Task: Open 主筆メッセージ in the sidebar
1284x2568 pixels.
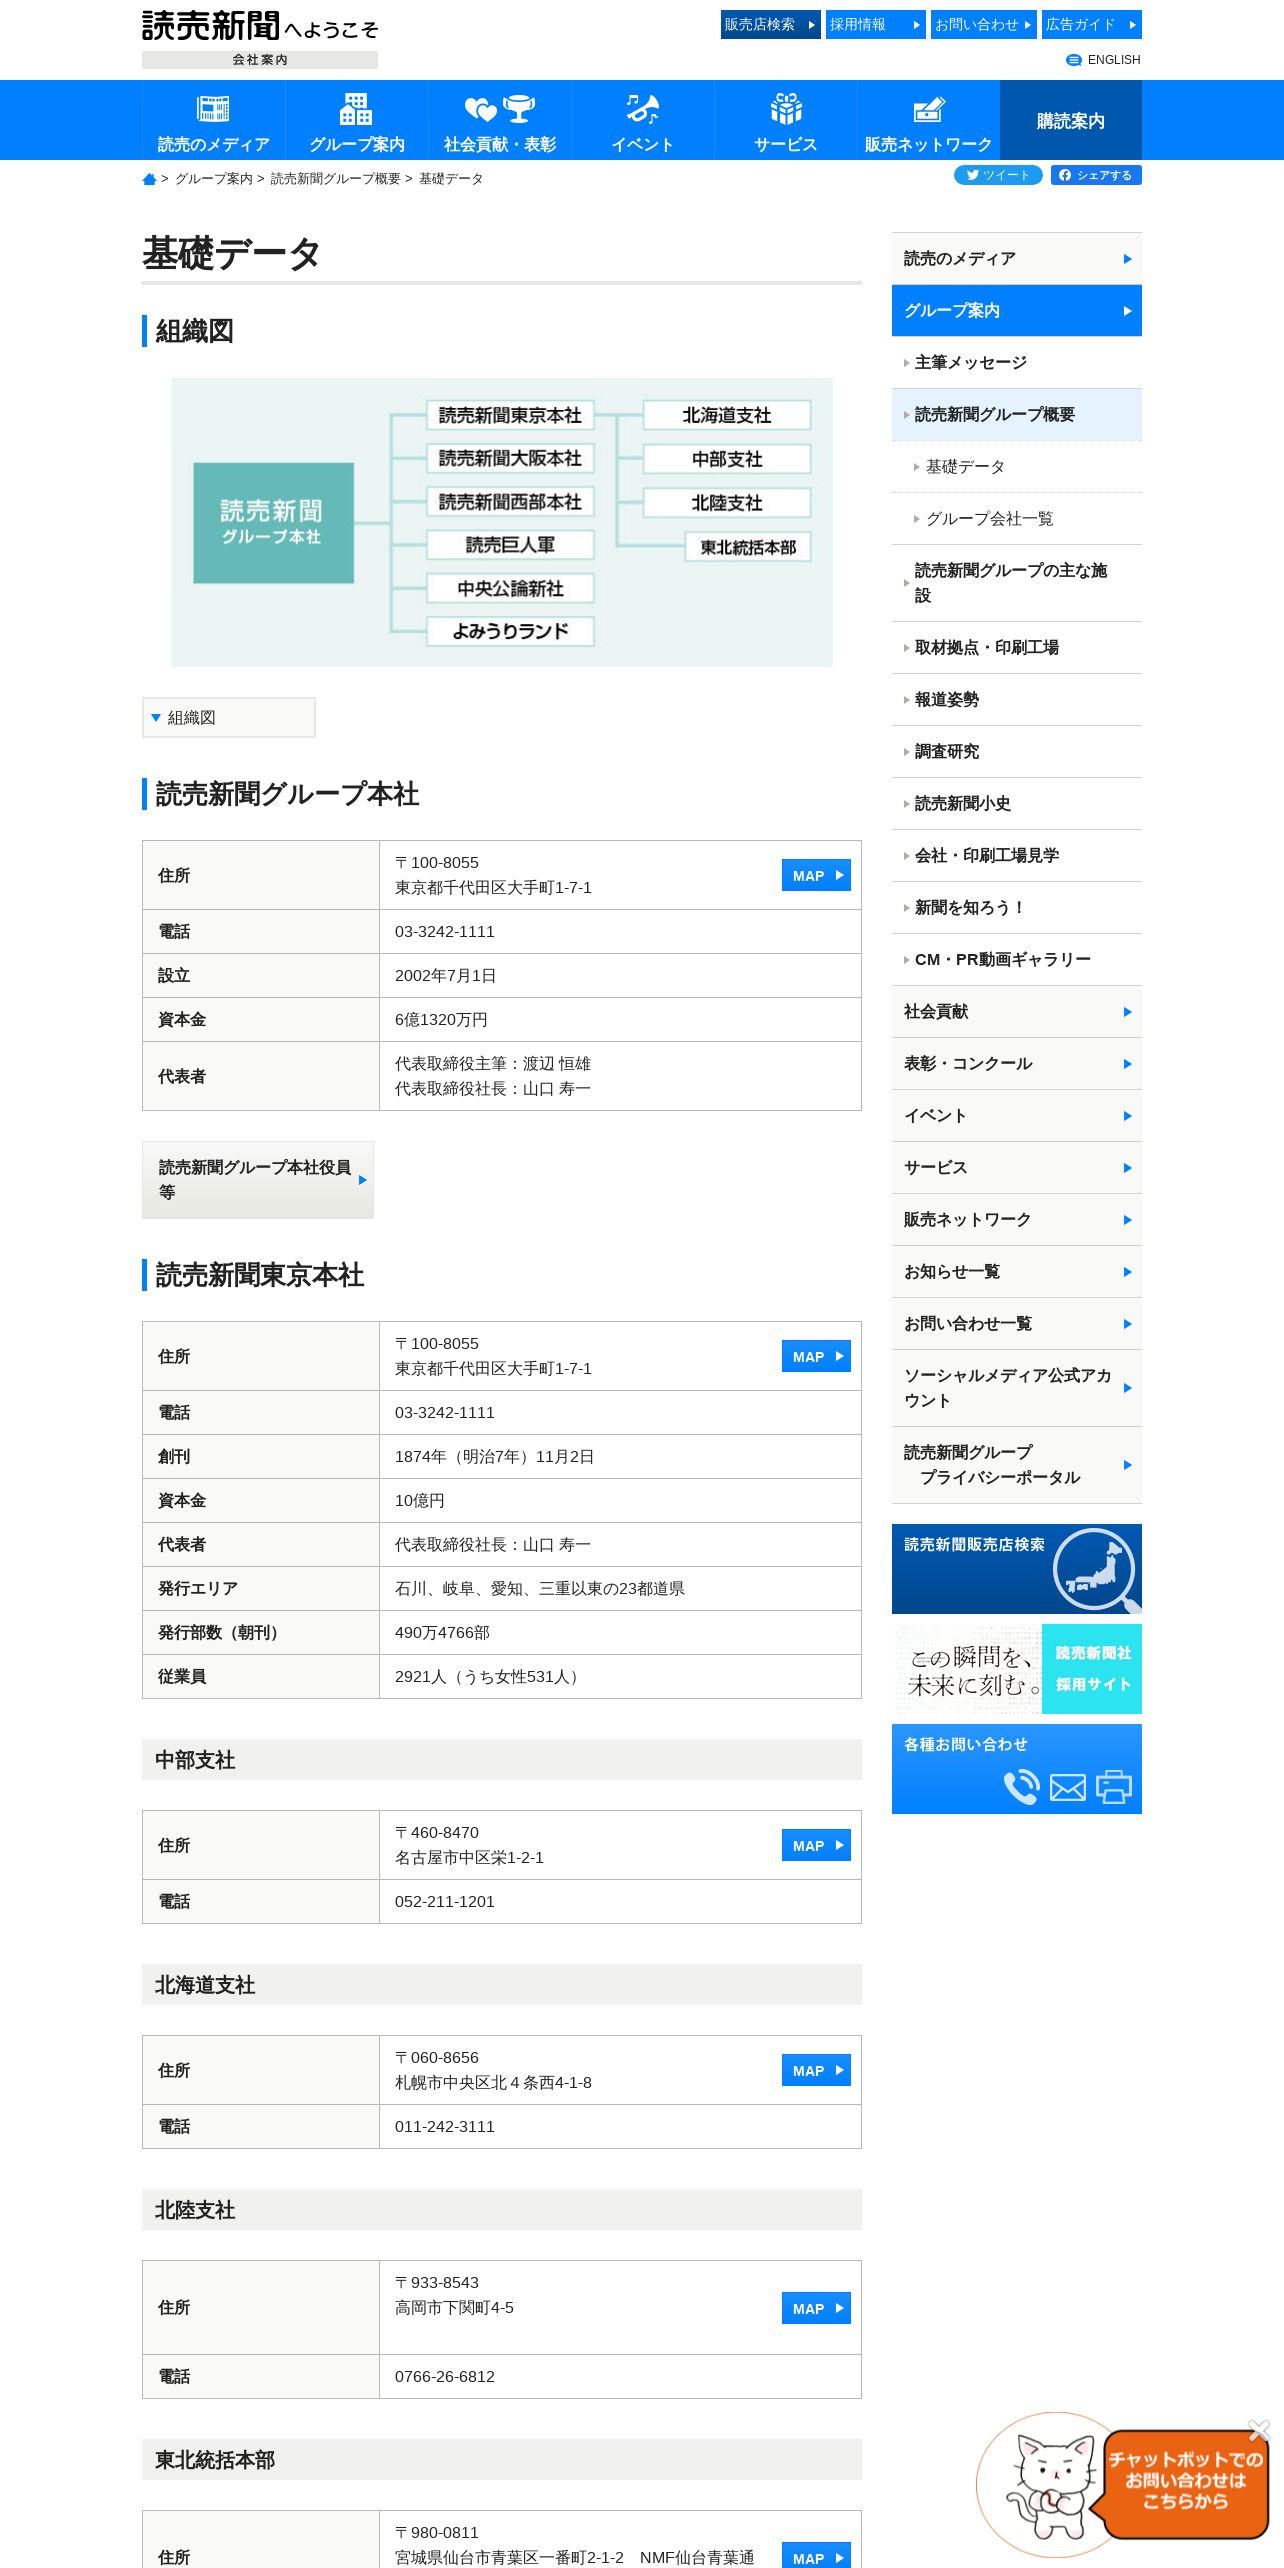Action: pyautogui.click(x=1017, y=362)
